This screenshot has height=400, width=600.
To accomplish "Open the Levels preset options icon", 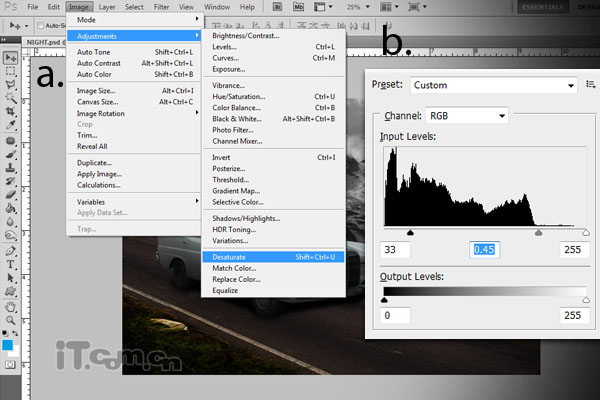I will pos(591,85).
